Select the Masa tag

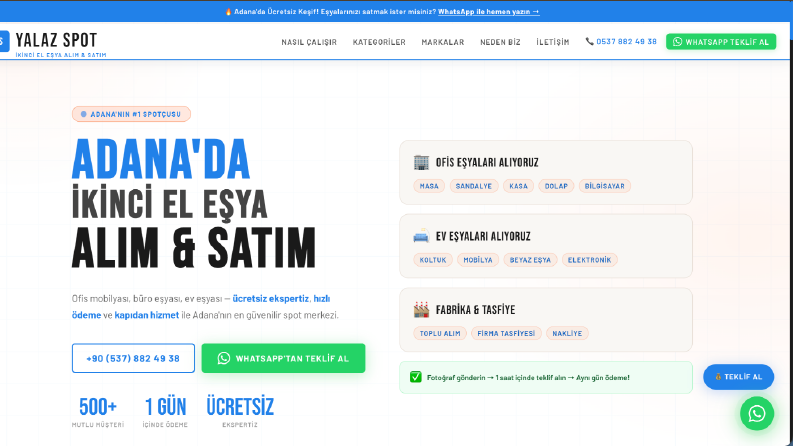pyautogui.click(x=429, y=186)
